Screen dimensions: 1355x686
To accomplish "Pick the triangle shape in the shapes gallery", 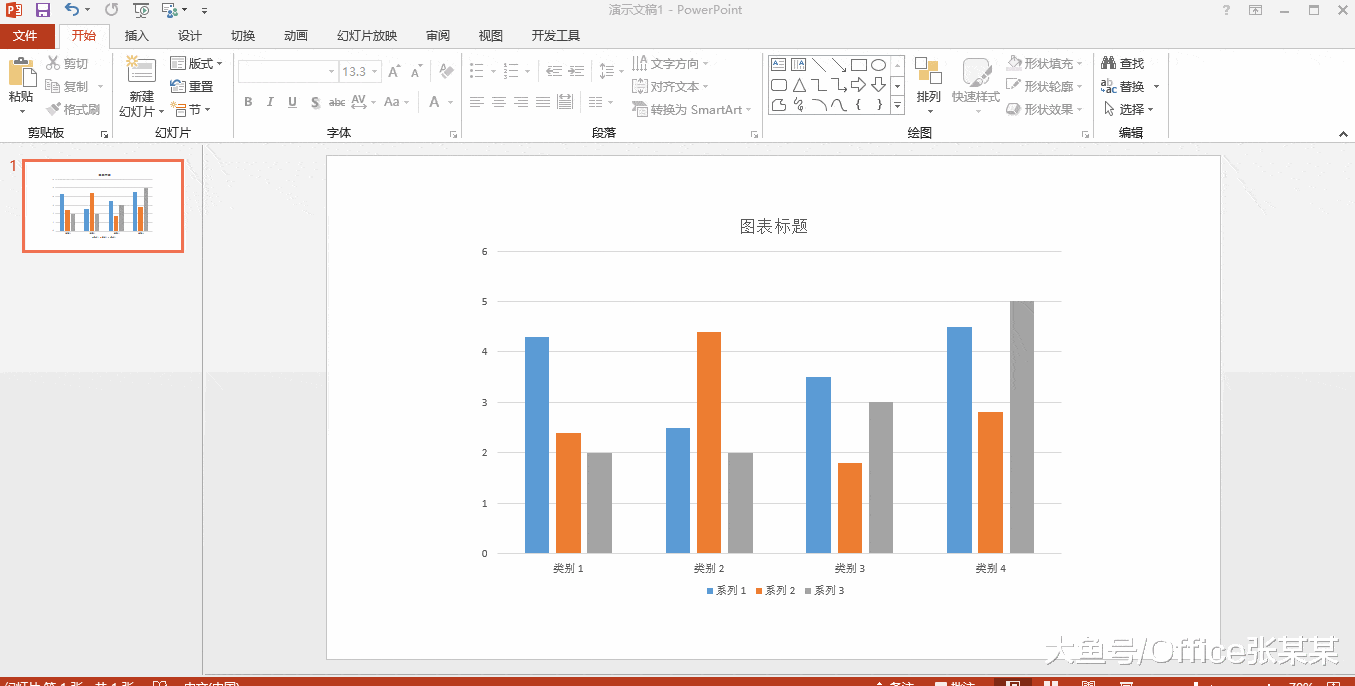I will click(x=799, y=85).
